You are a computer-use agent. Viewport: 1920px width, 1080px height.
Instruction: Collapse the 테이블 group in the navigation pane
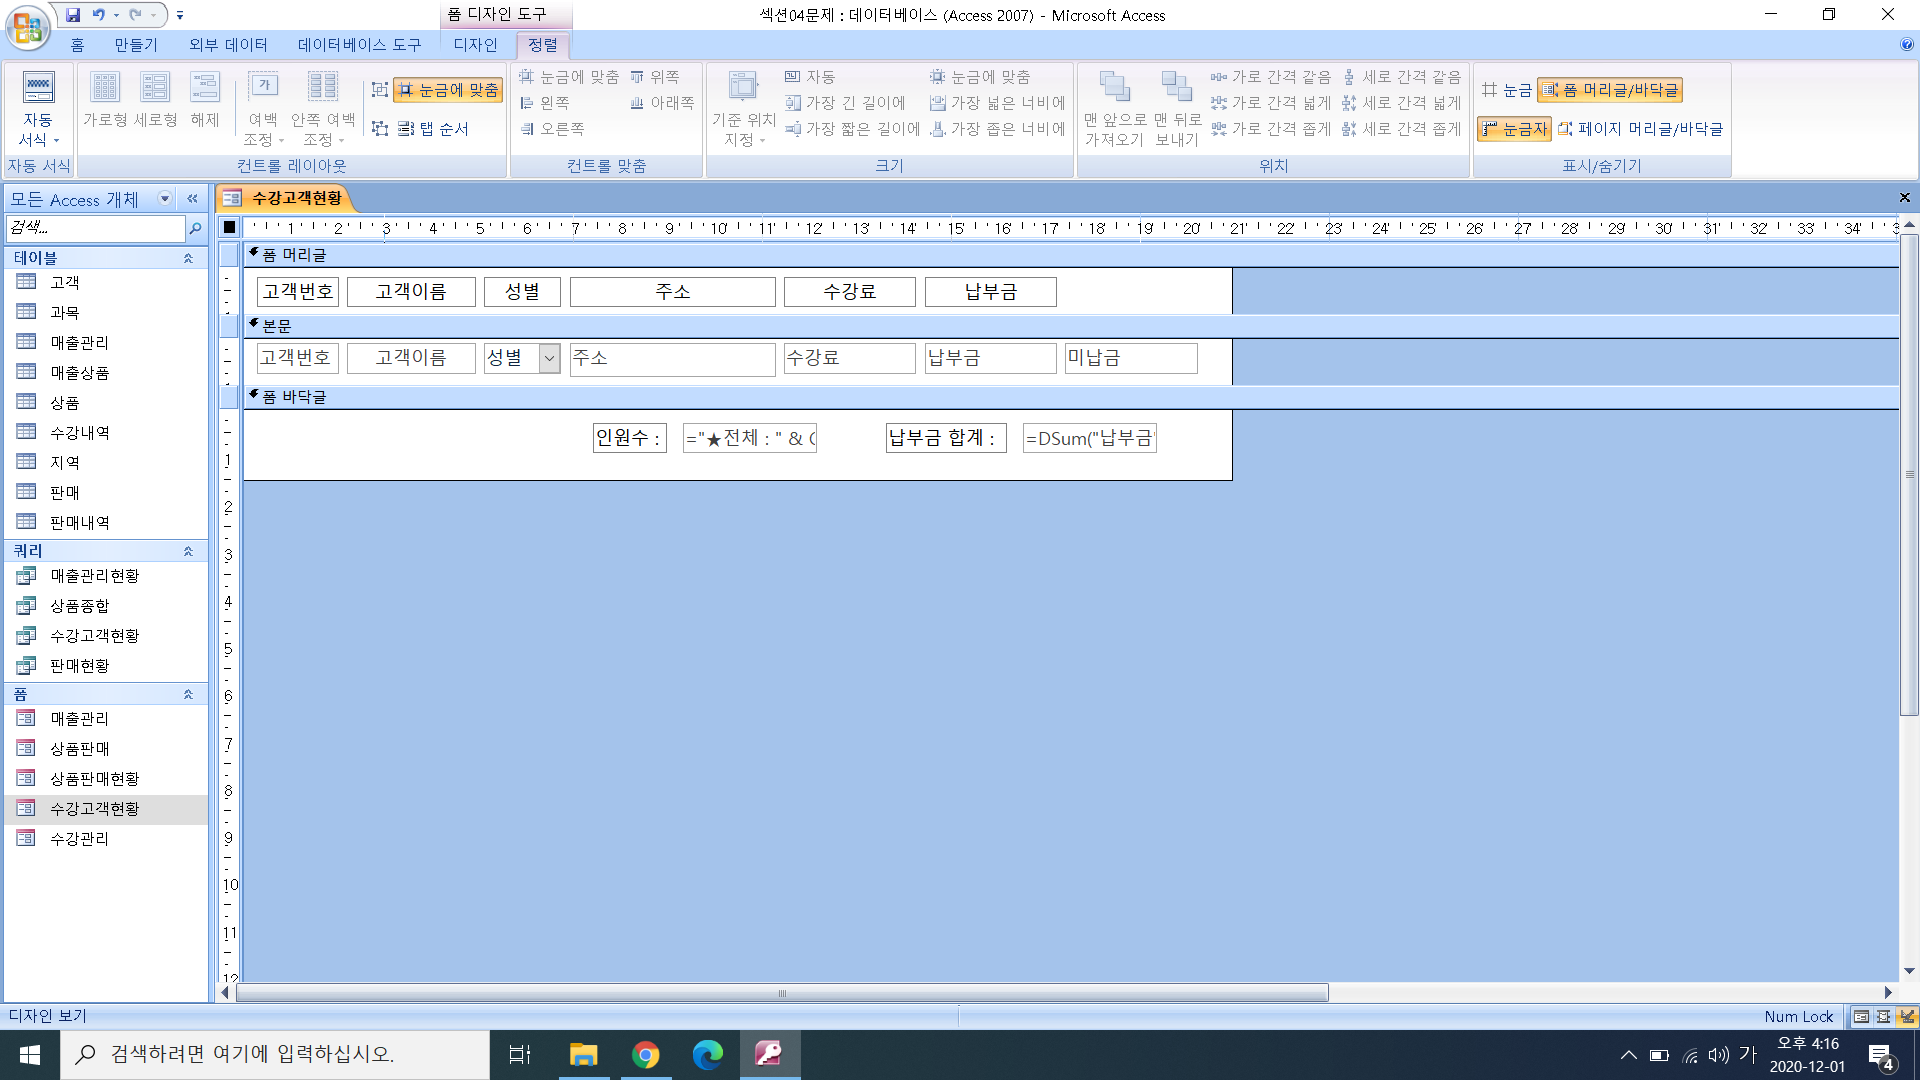point(187,258)
